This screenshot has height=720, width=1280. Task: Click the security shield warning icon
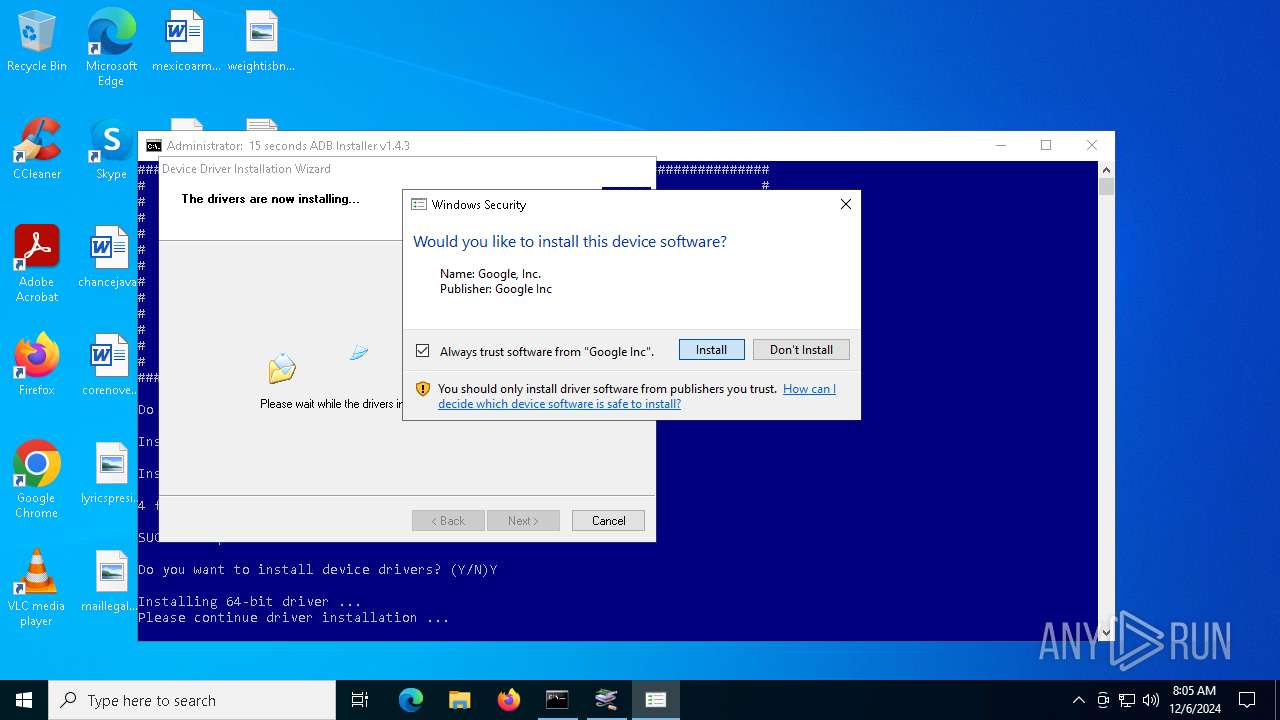tap(423, 389)
